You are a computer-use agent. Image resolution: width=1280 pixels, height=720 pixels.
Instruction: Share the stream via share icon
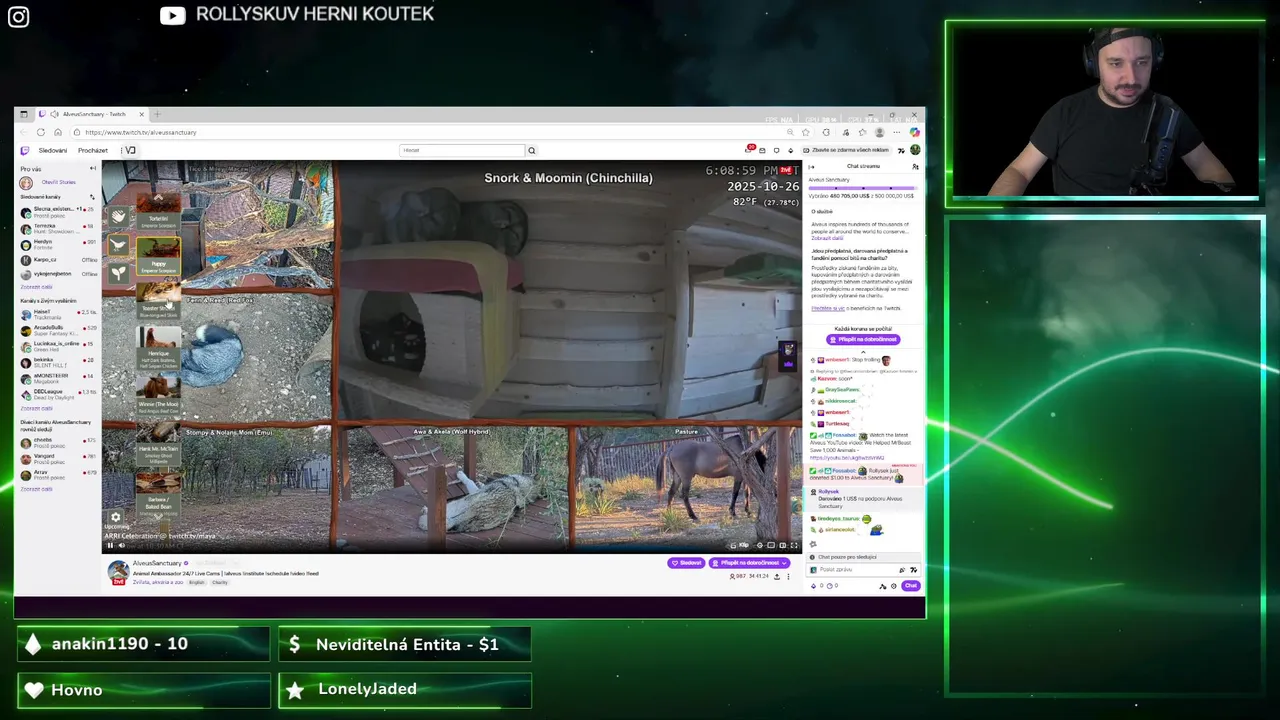(777, 577)
